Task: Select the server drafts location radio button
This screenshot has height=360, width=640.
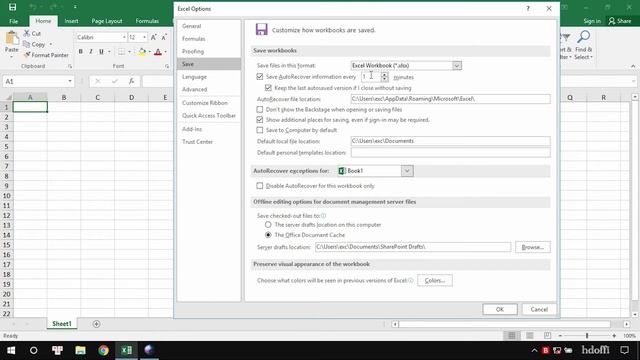Action: pyautogui.click(x=268, y=224)
